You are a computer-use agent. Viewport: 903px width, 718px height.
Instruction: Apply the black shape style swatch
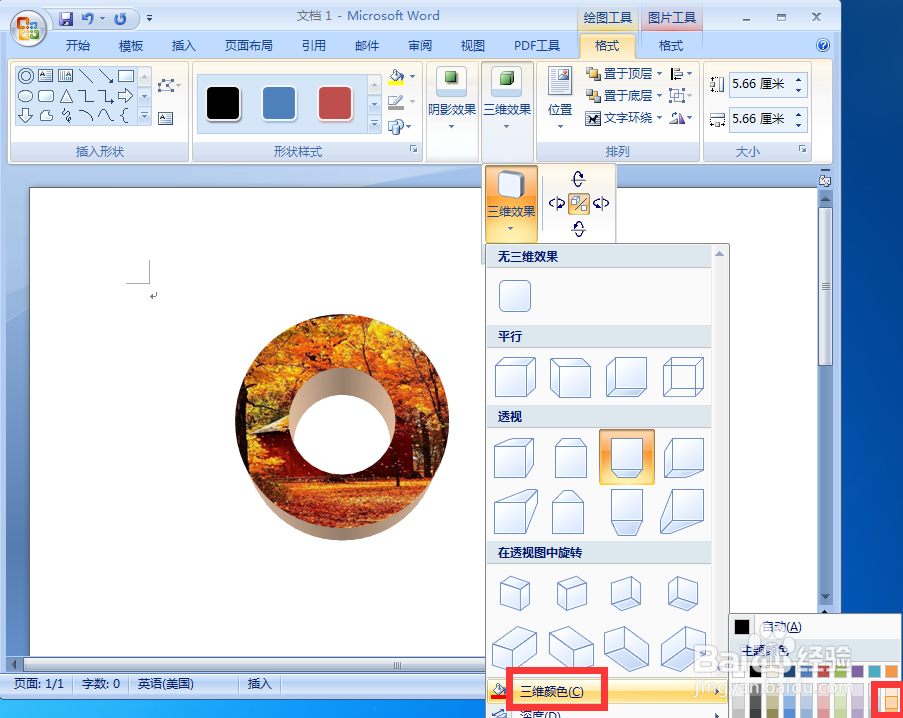pos(223,104)
